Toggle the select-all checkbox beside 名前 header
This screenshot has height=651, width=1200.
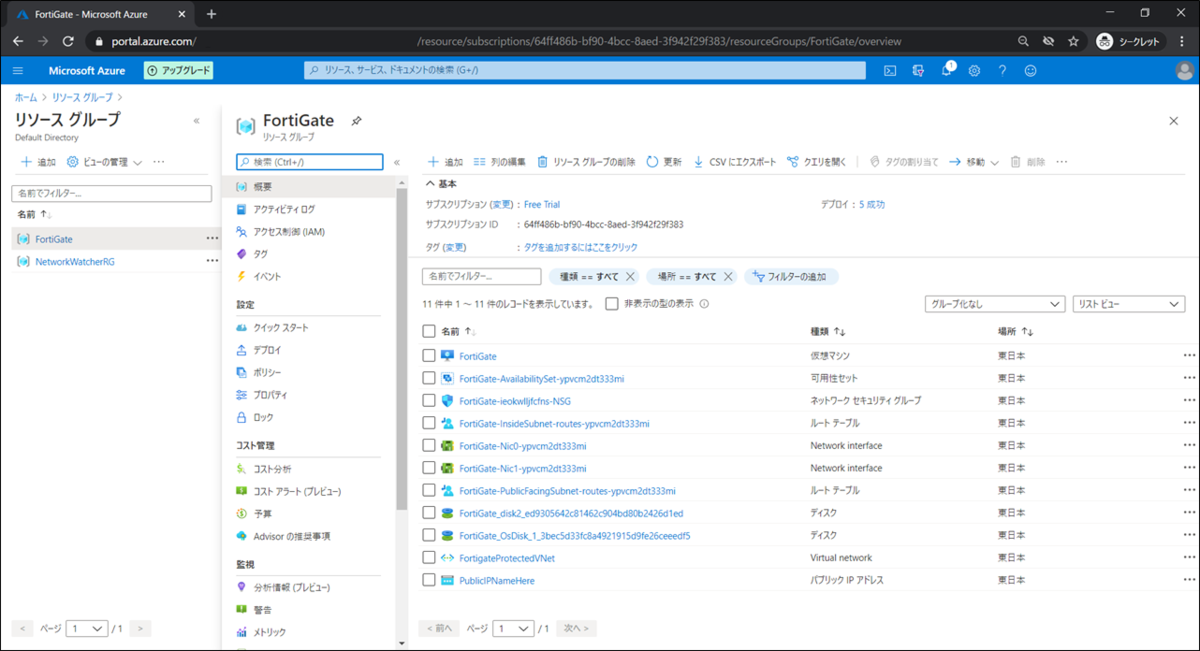429,331
